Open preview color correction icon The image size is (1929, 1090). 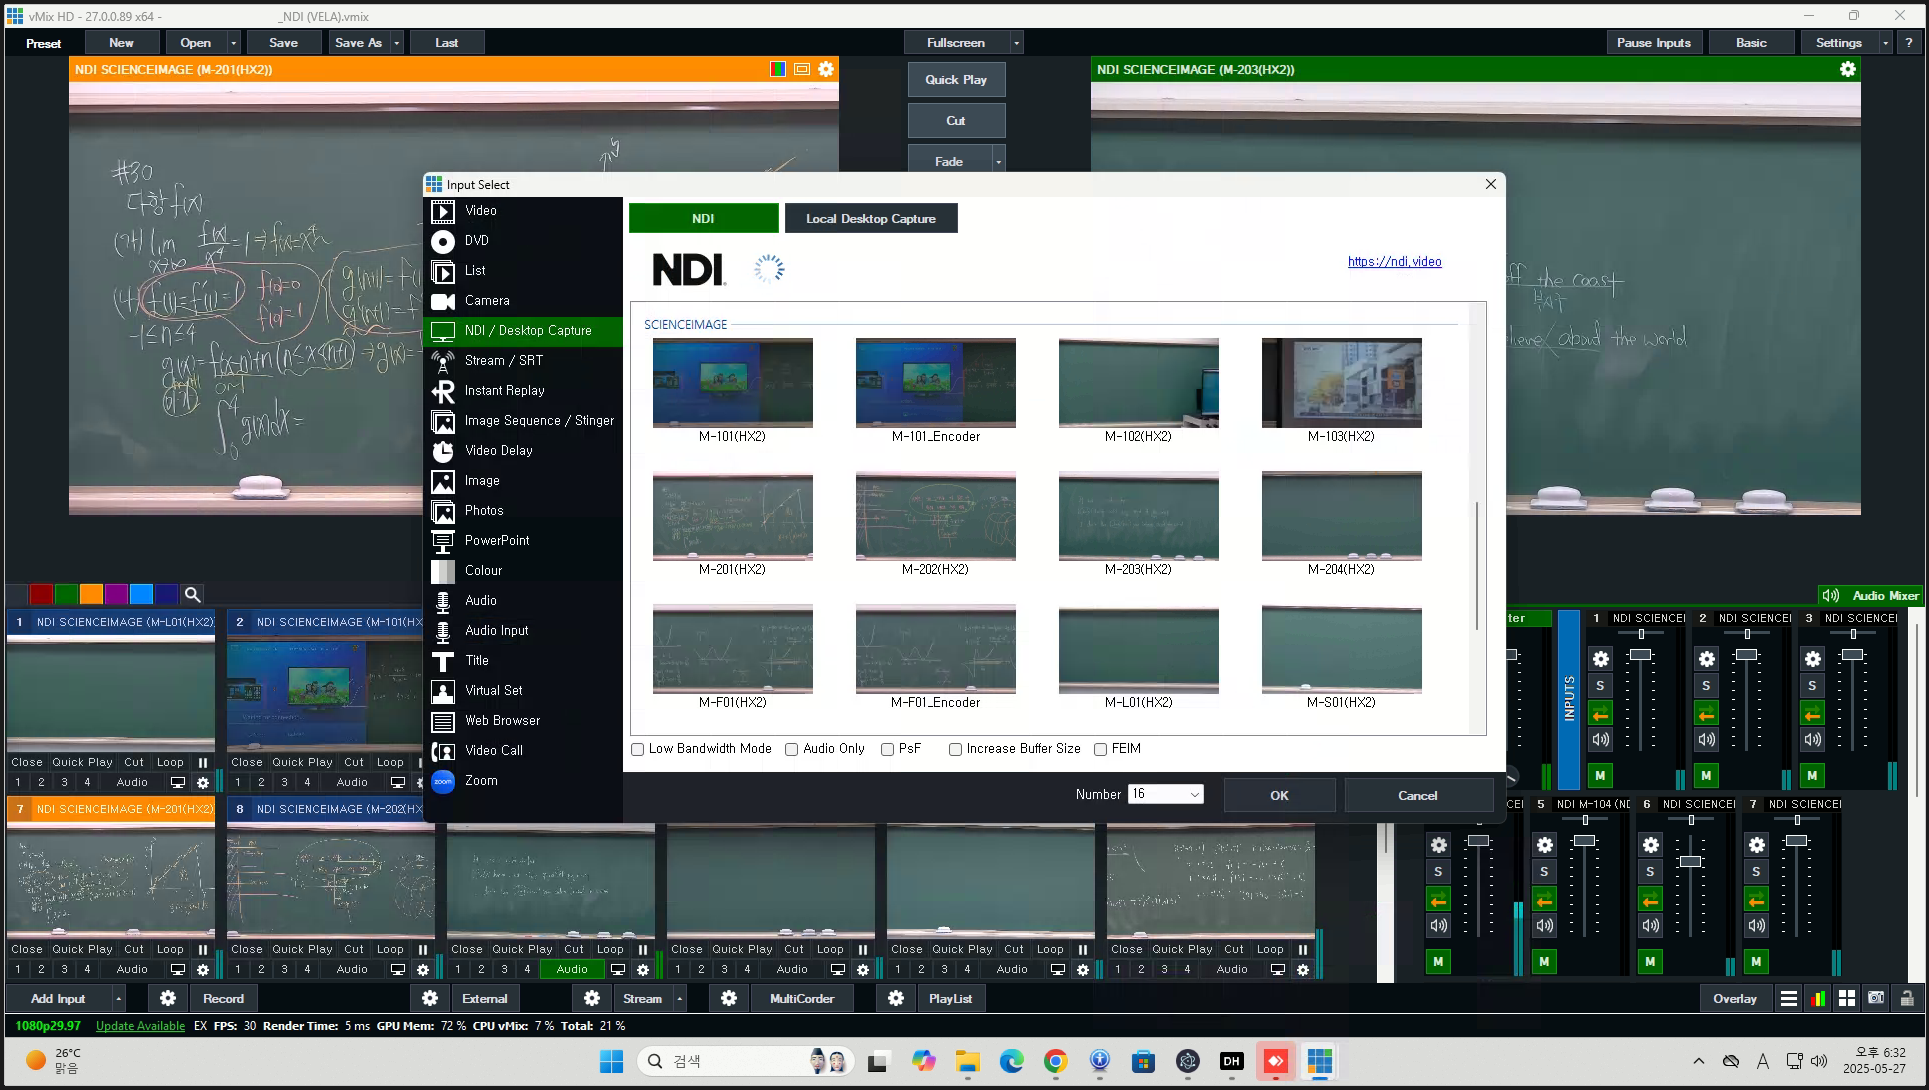(x=778, y=69)
